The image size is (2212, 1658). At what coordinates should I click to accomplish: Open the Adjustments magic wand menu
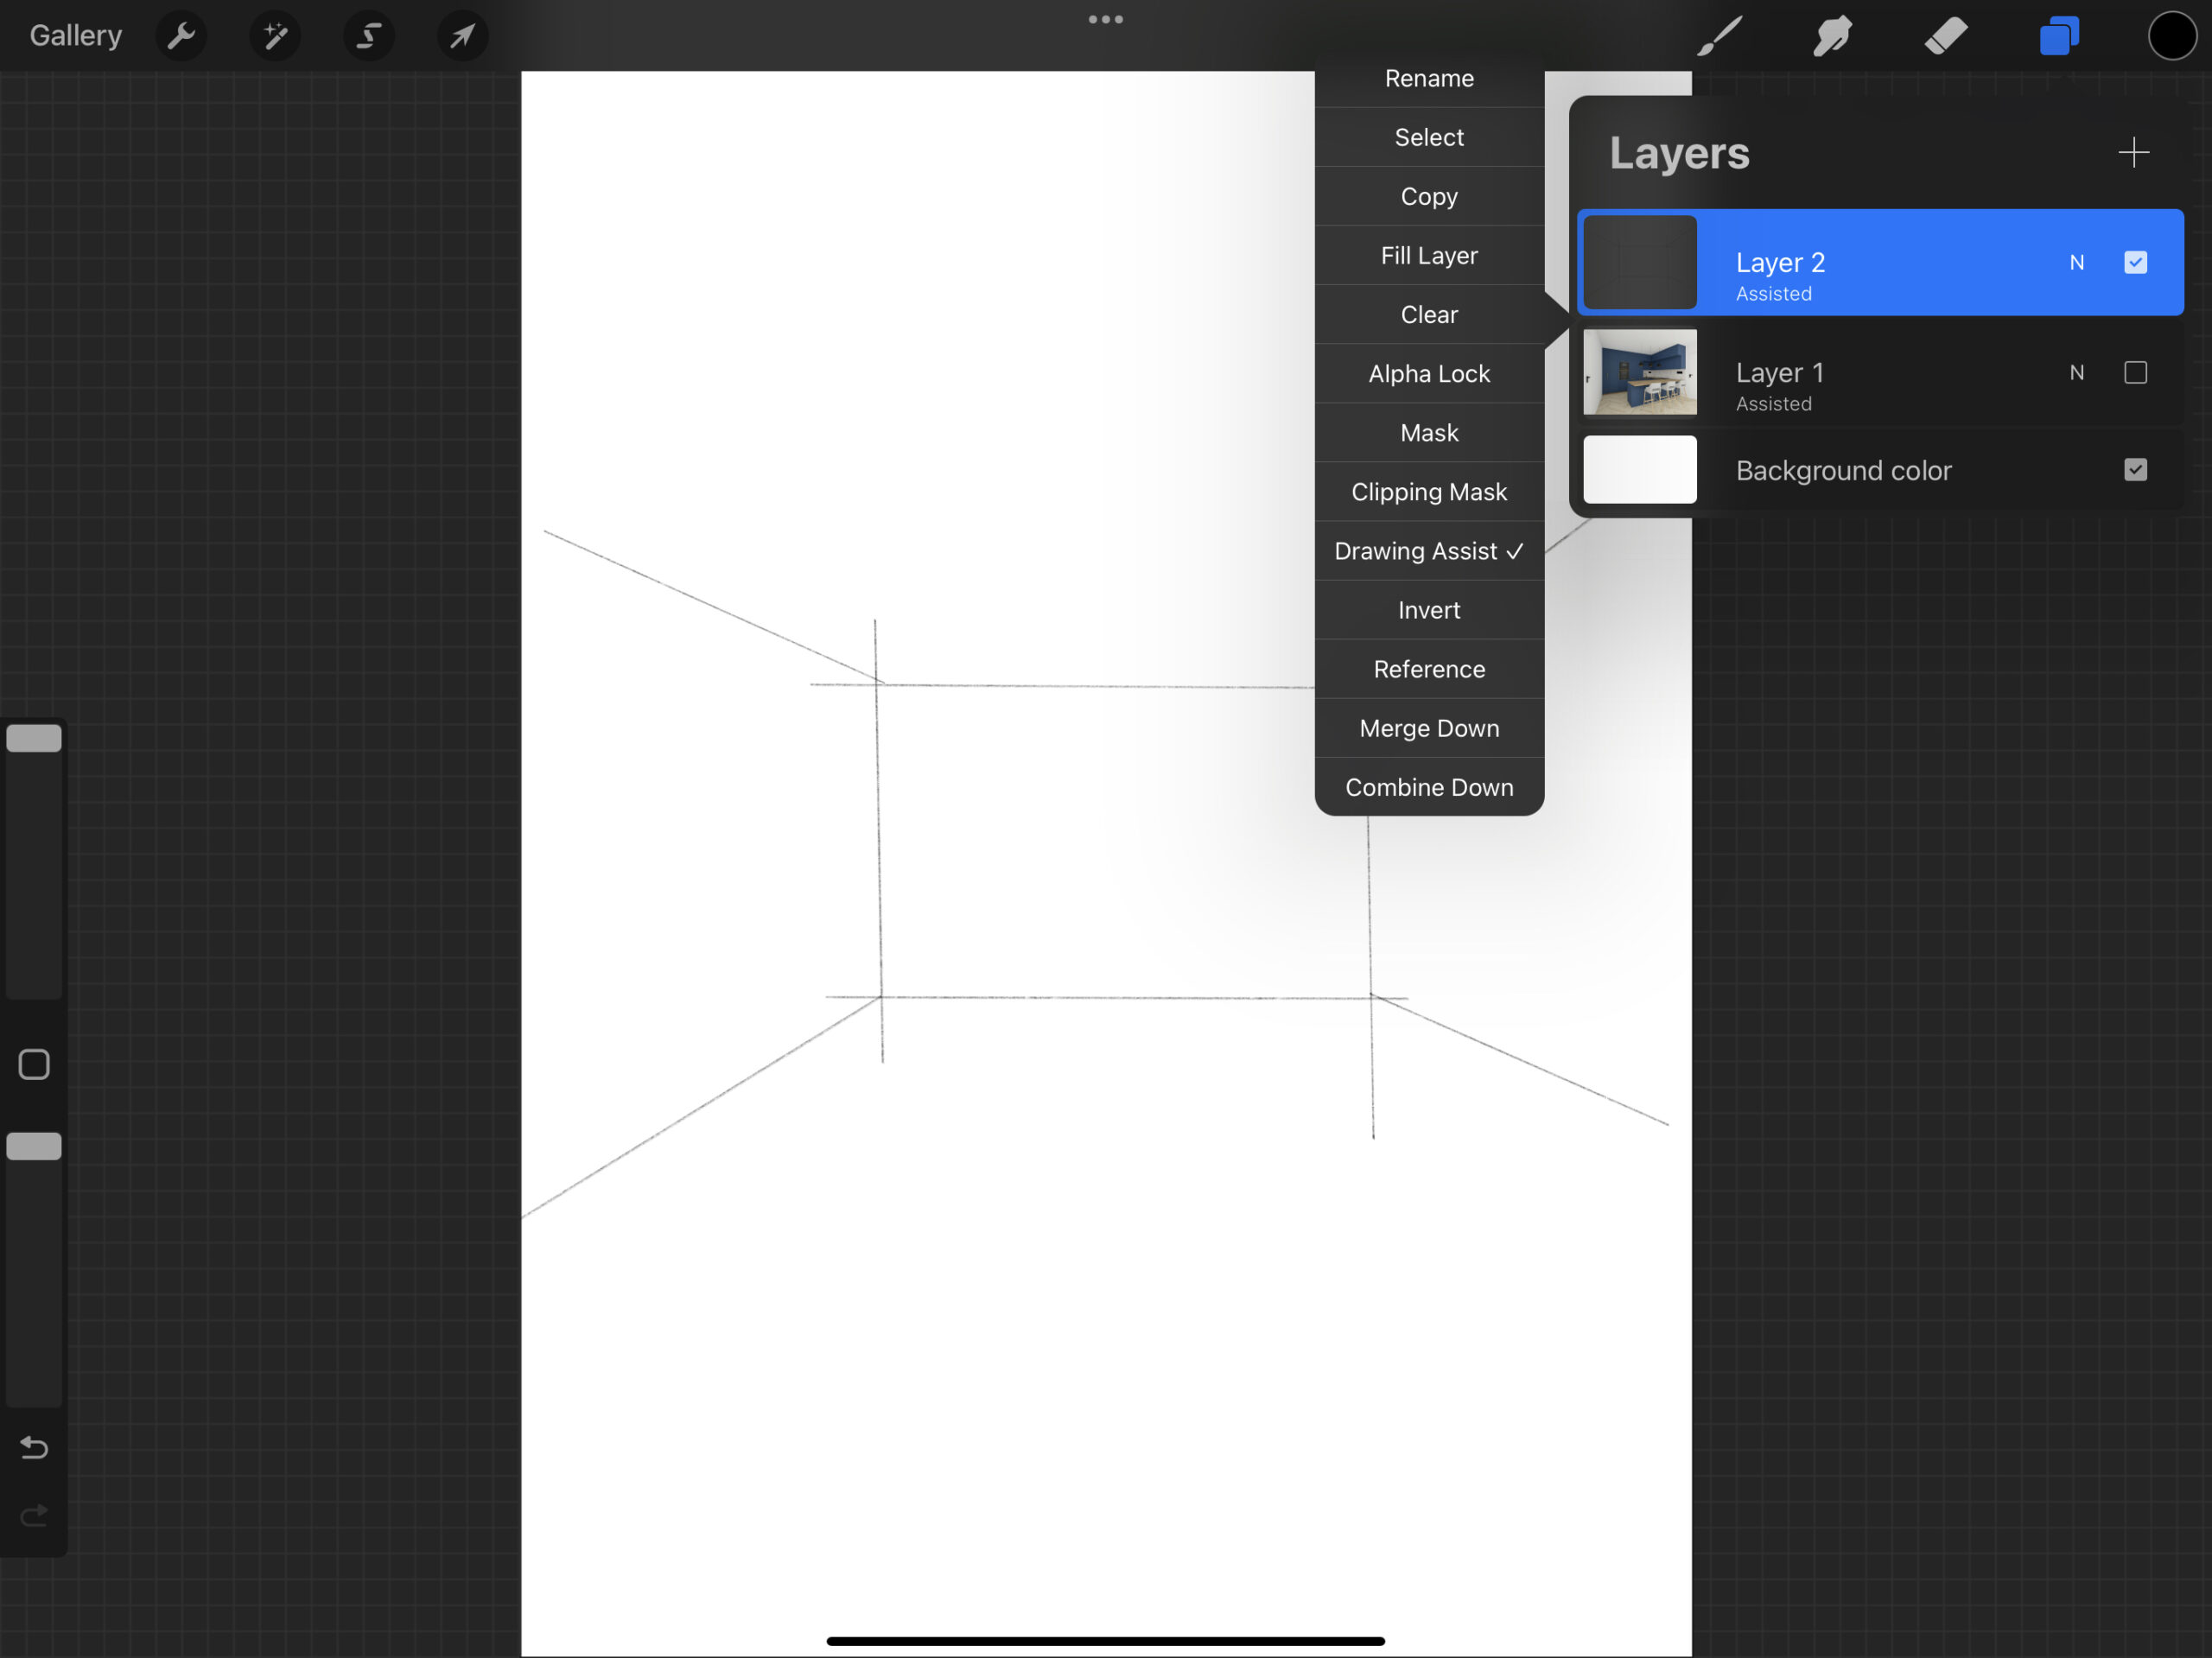(275, 36)
